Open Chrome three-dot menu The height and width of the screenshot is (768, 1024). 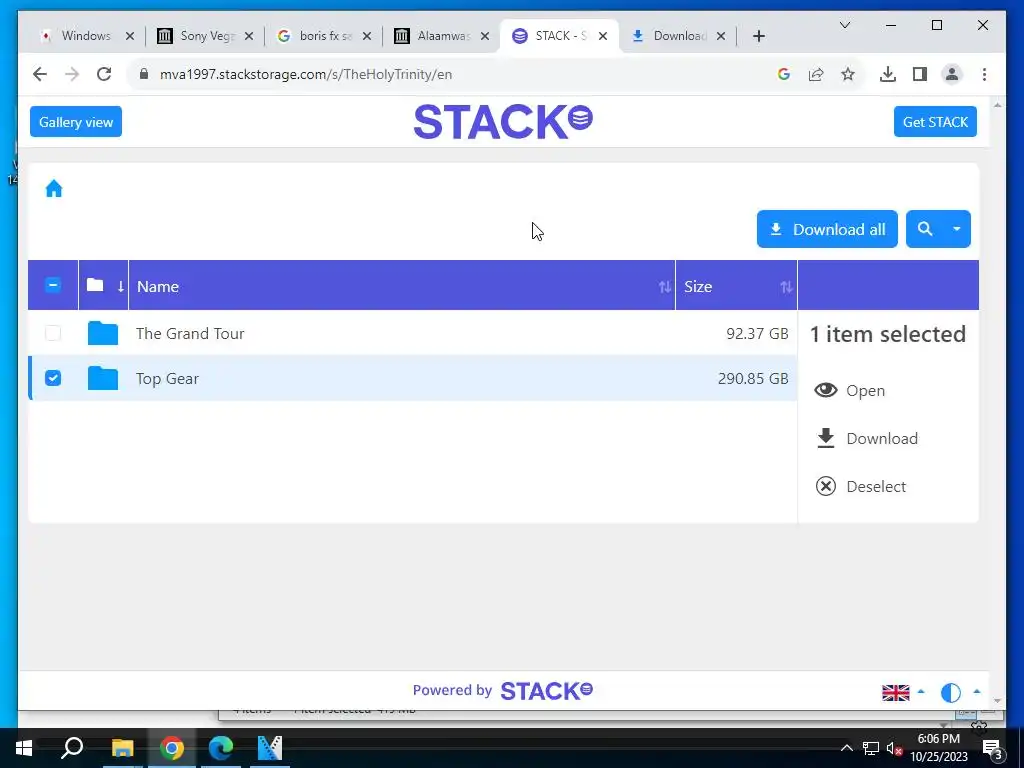click(984, 74)
